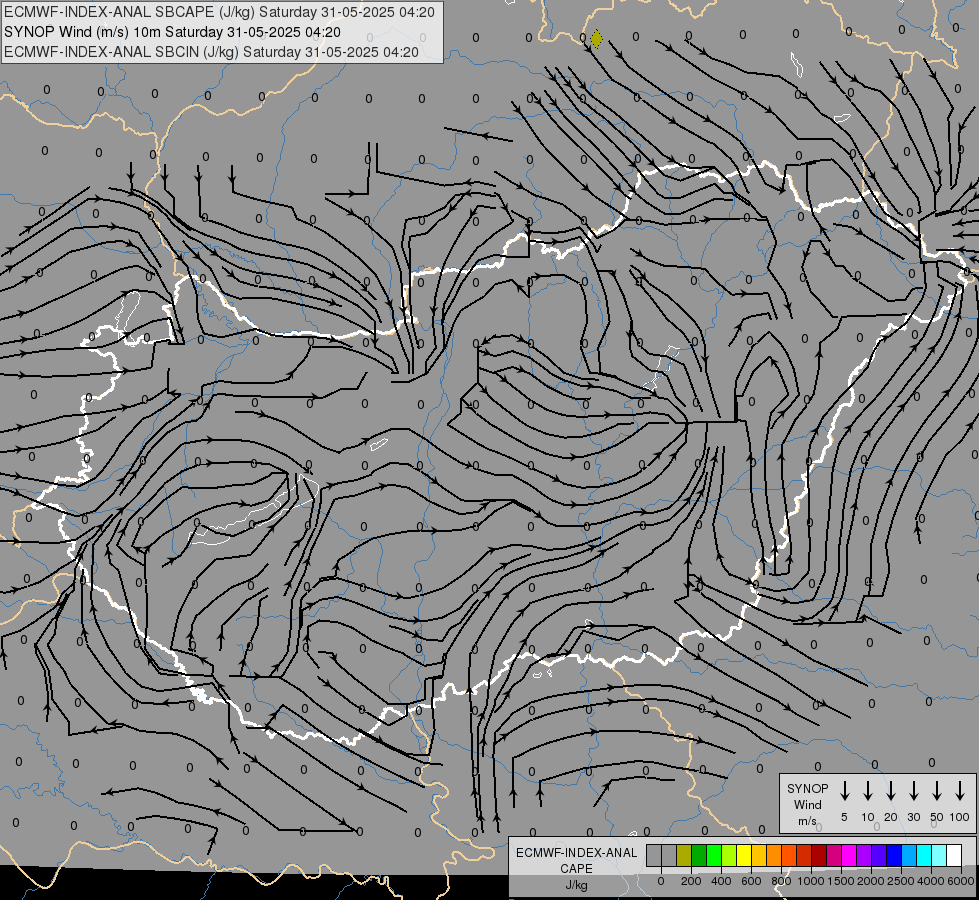This screenshot has width=979, height=900.
Task: Pick the pure yellow CAPE swatch
Action: [x=744, y=855]
